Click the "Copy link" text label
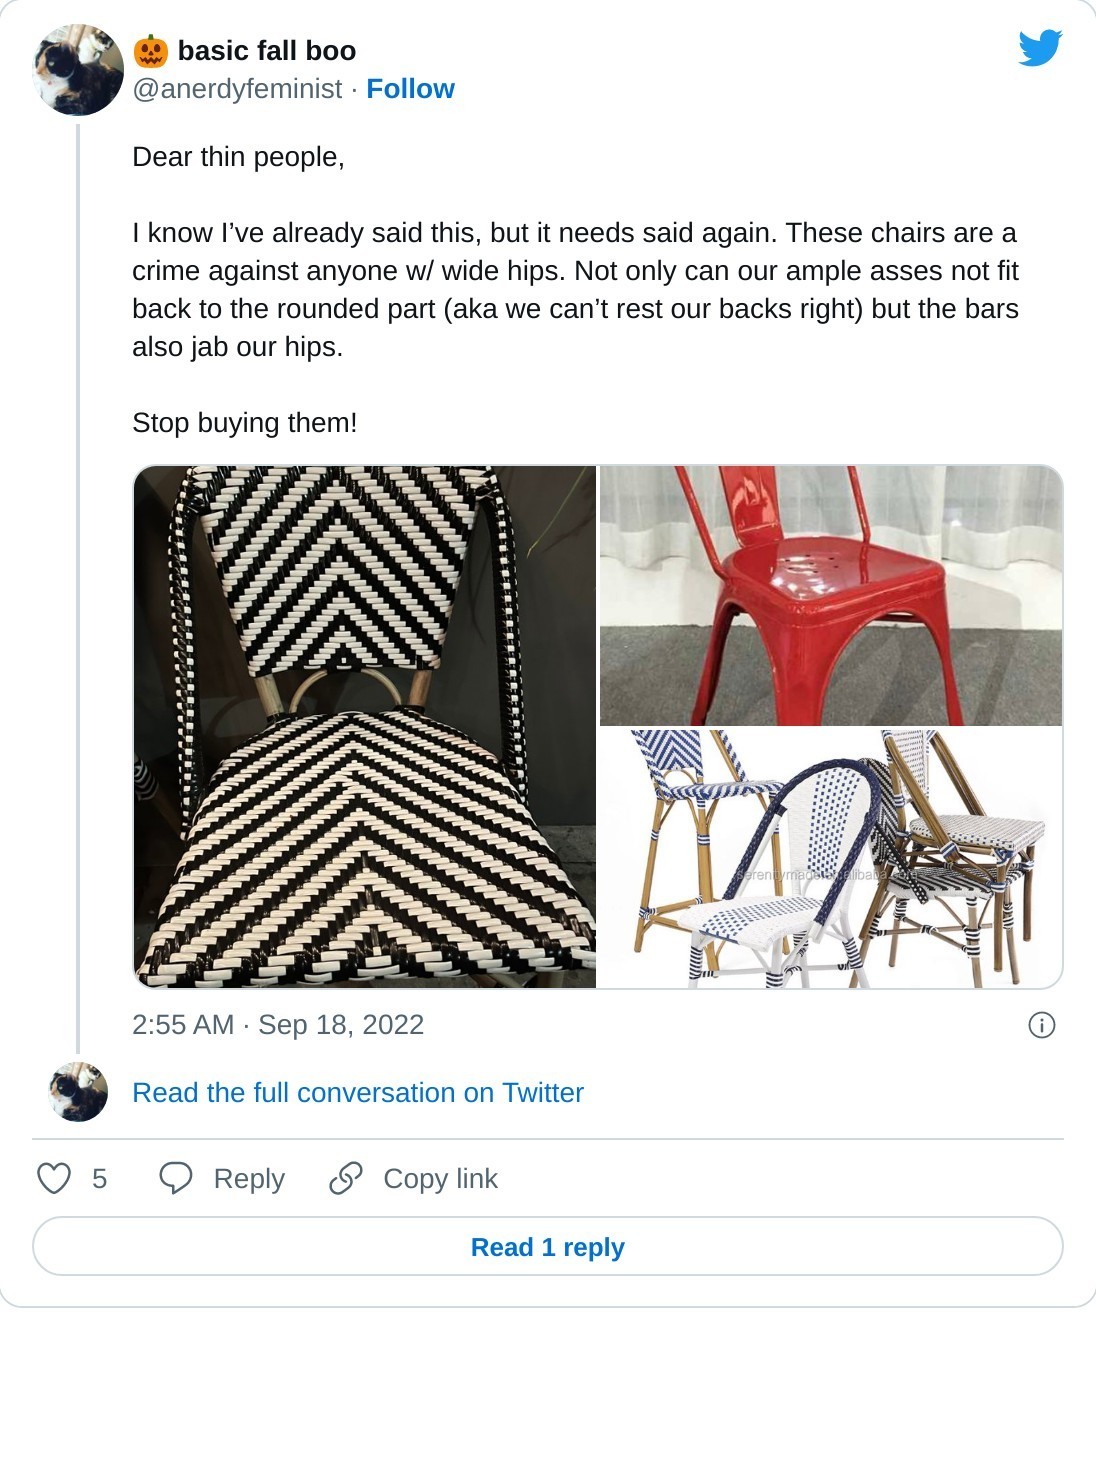This screenshot has width=1096, height=1458. (x=440, y=1179)
